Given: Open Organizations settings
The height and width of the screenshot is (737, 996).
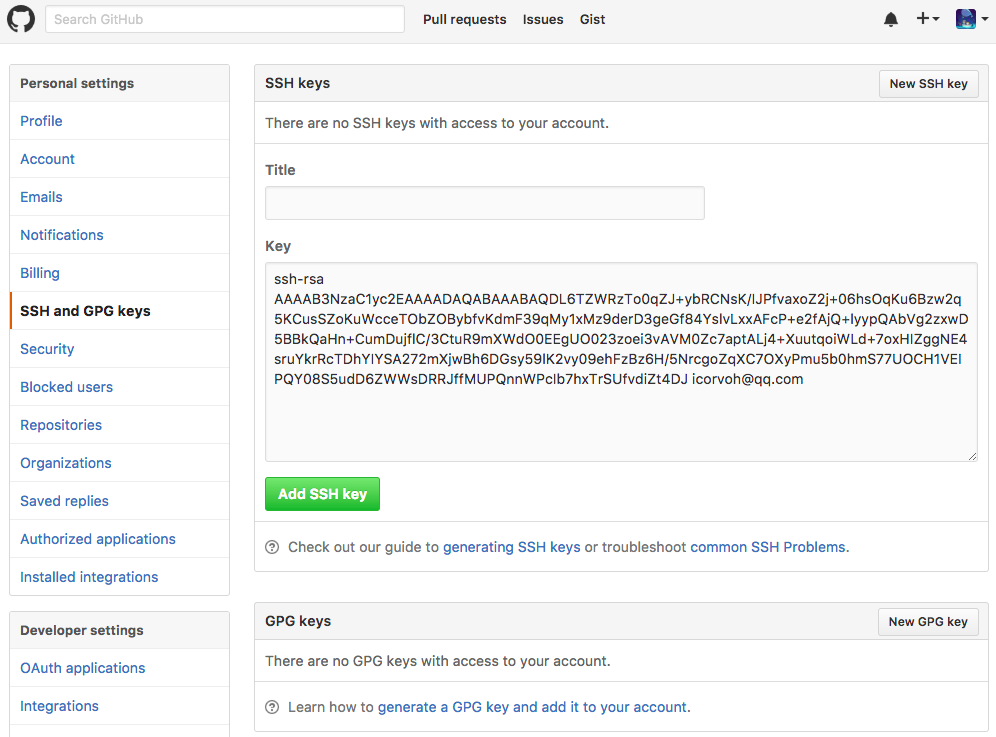Looking at the screenshot, I should [119, 463].
